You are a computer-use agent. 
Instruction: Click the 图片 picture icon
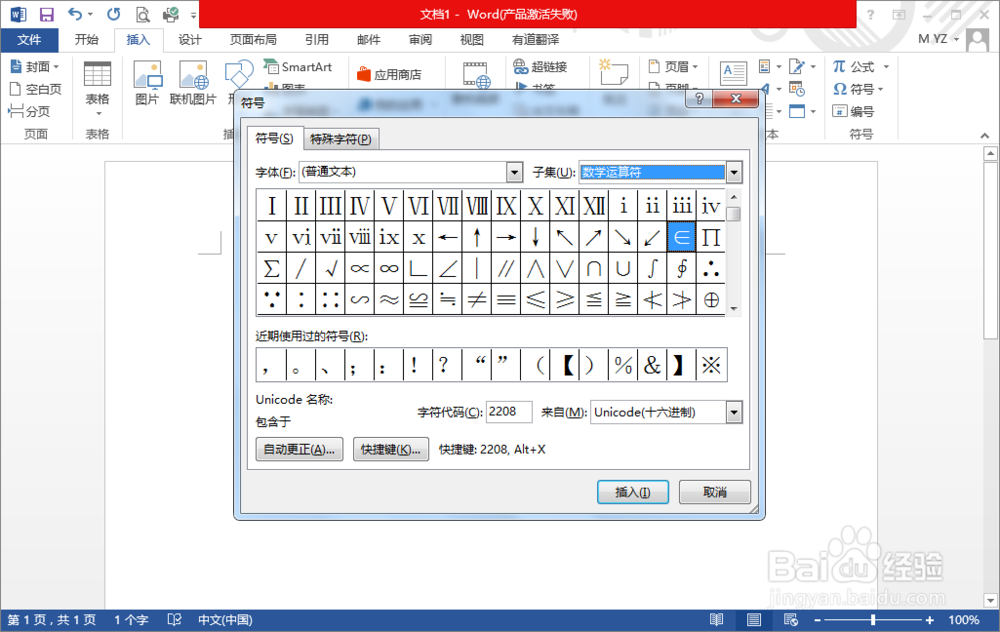tap(147, 83)
